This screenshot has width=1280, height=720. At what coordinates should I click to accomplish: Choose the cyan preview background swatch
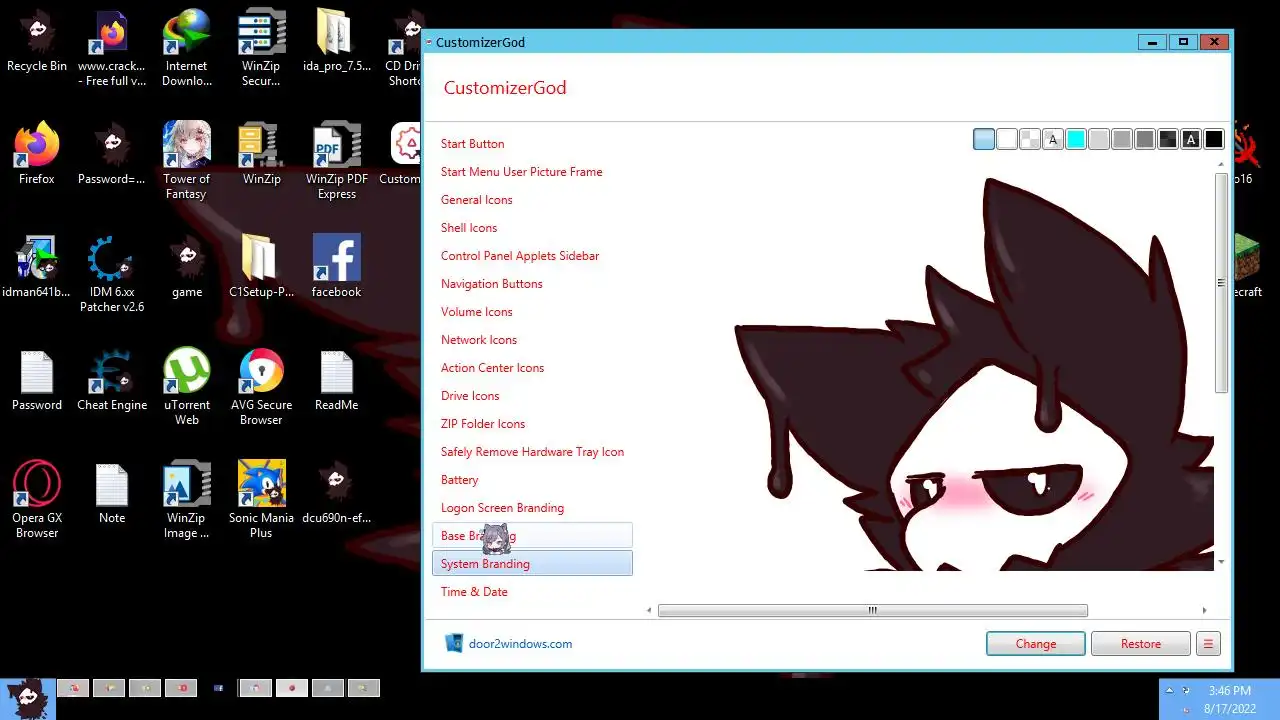tap(1076, 140)
